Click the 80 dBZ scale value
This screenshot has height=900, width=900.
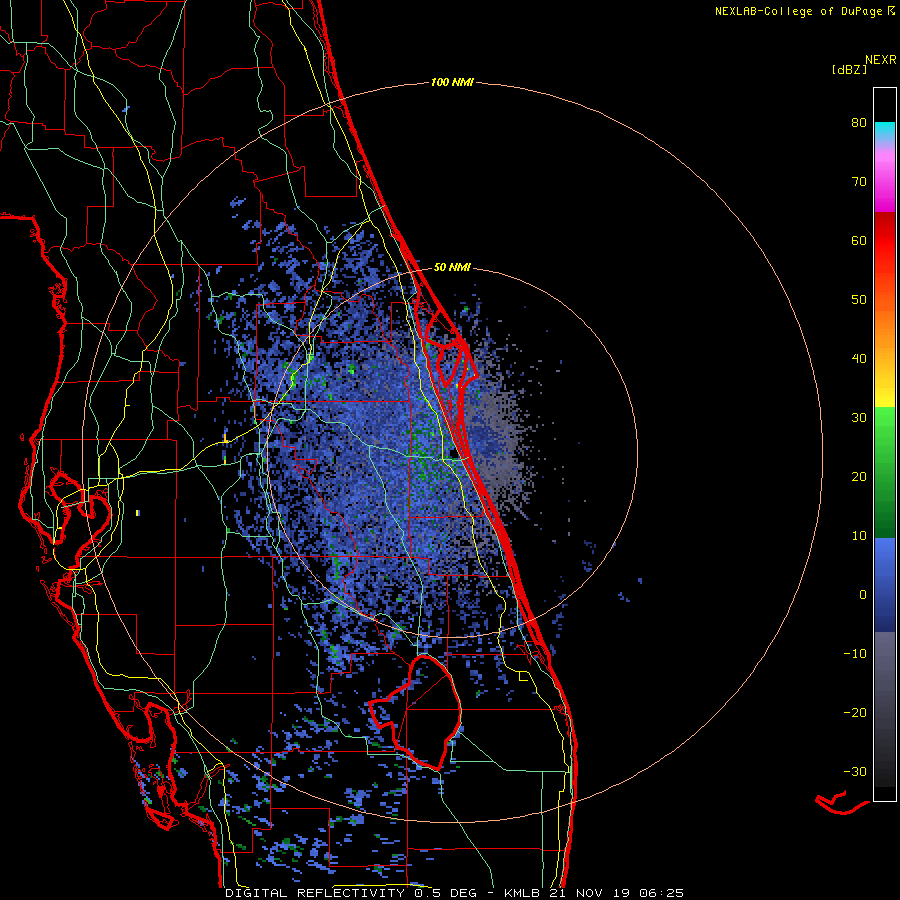(859, 123)
